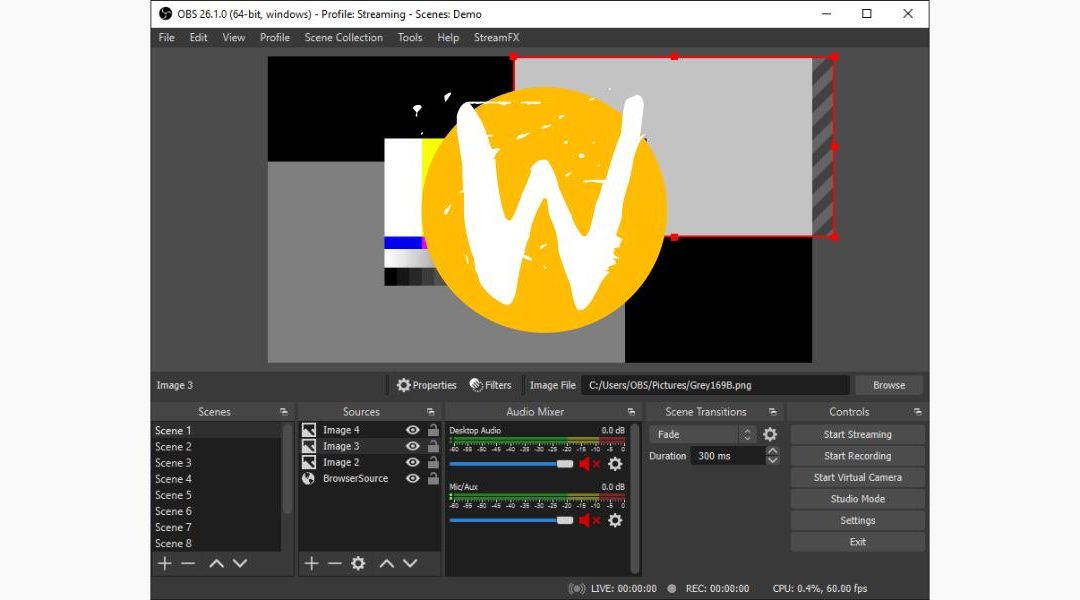Add a new scene with plus icon
Screen dimensions: 1080x600
(165, 564)
